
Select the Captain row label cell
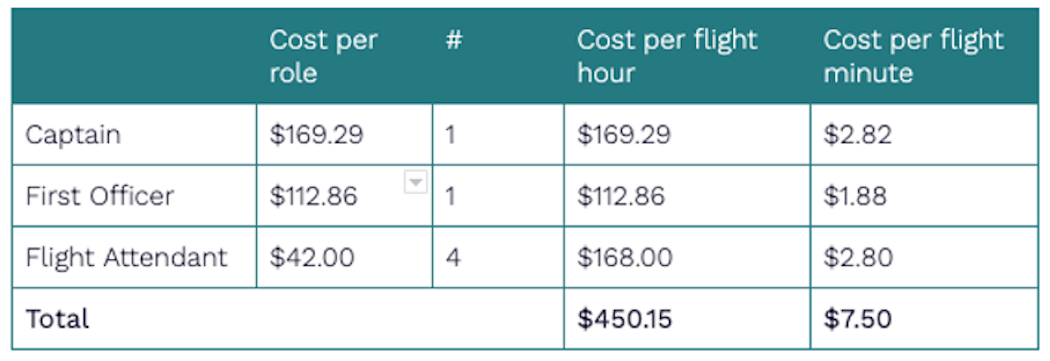point(135,134)
